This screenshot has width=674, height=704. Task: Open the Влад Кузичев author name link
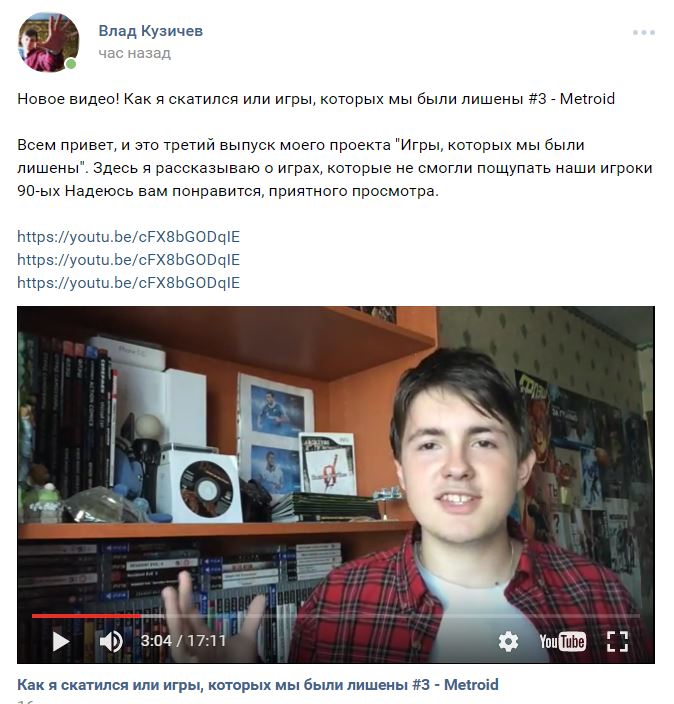click(x=150, y=31)
